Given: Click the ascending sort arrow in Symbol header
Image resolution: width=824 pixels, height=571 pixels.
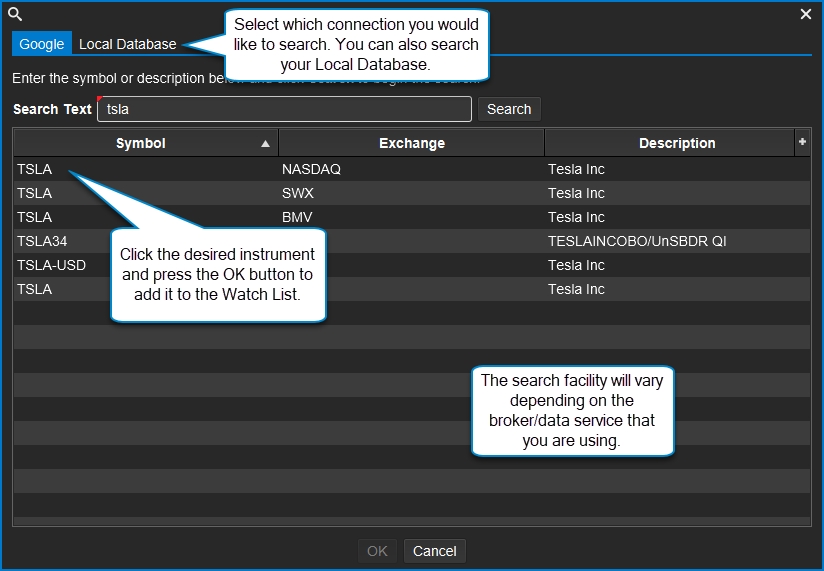Looking at the screenshot, I should (x=265, y=144).
